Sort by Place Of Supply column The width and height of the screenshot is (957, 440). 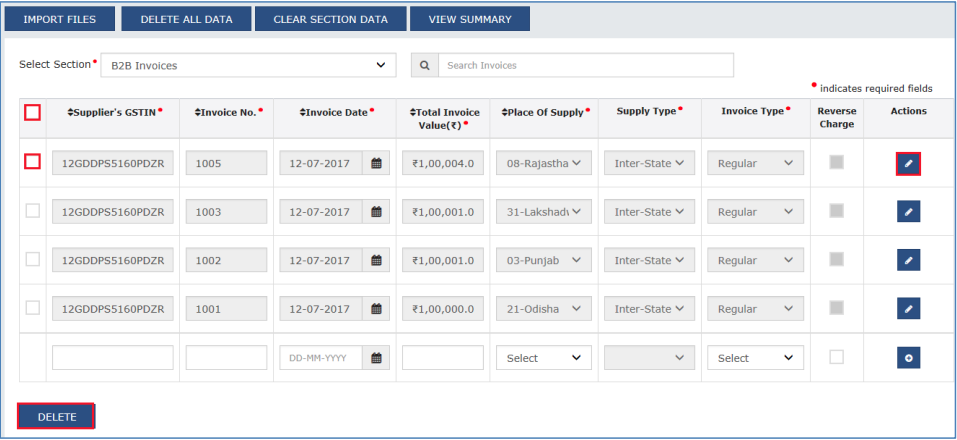point(505,112)
